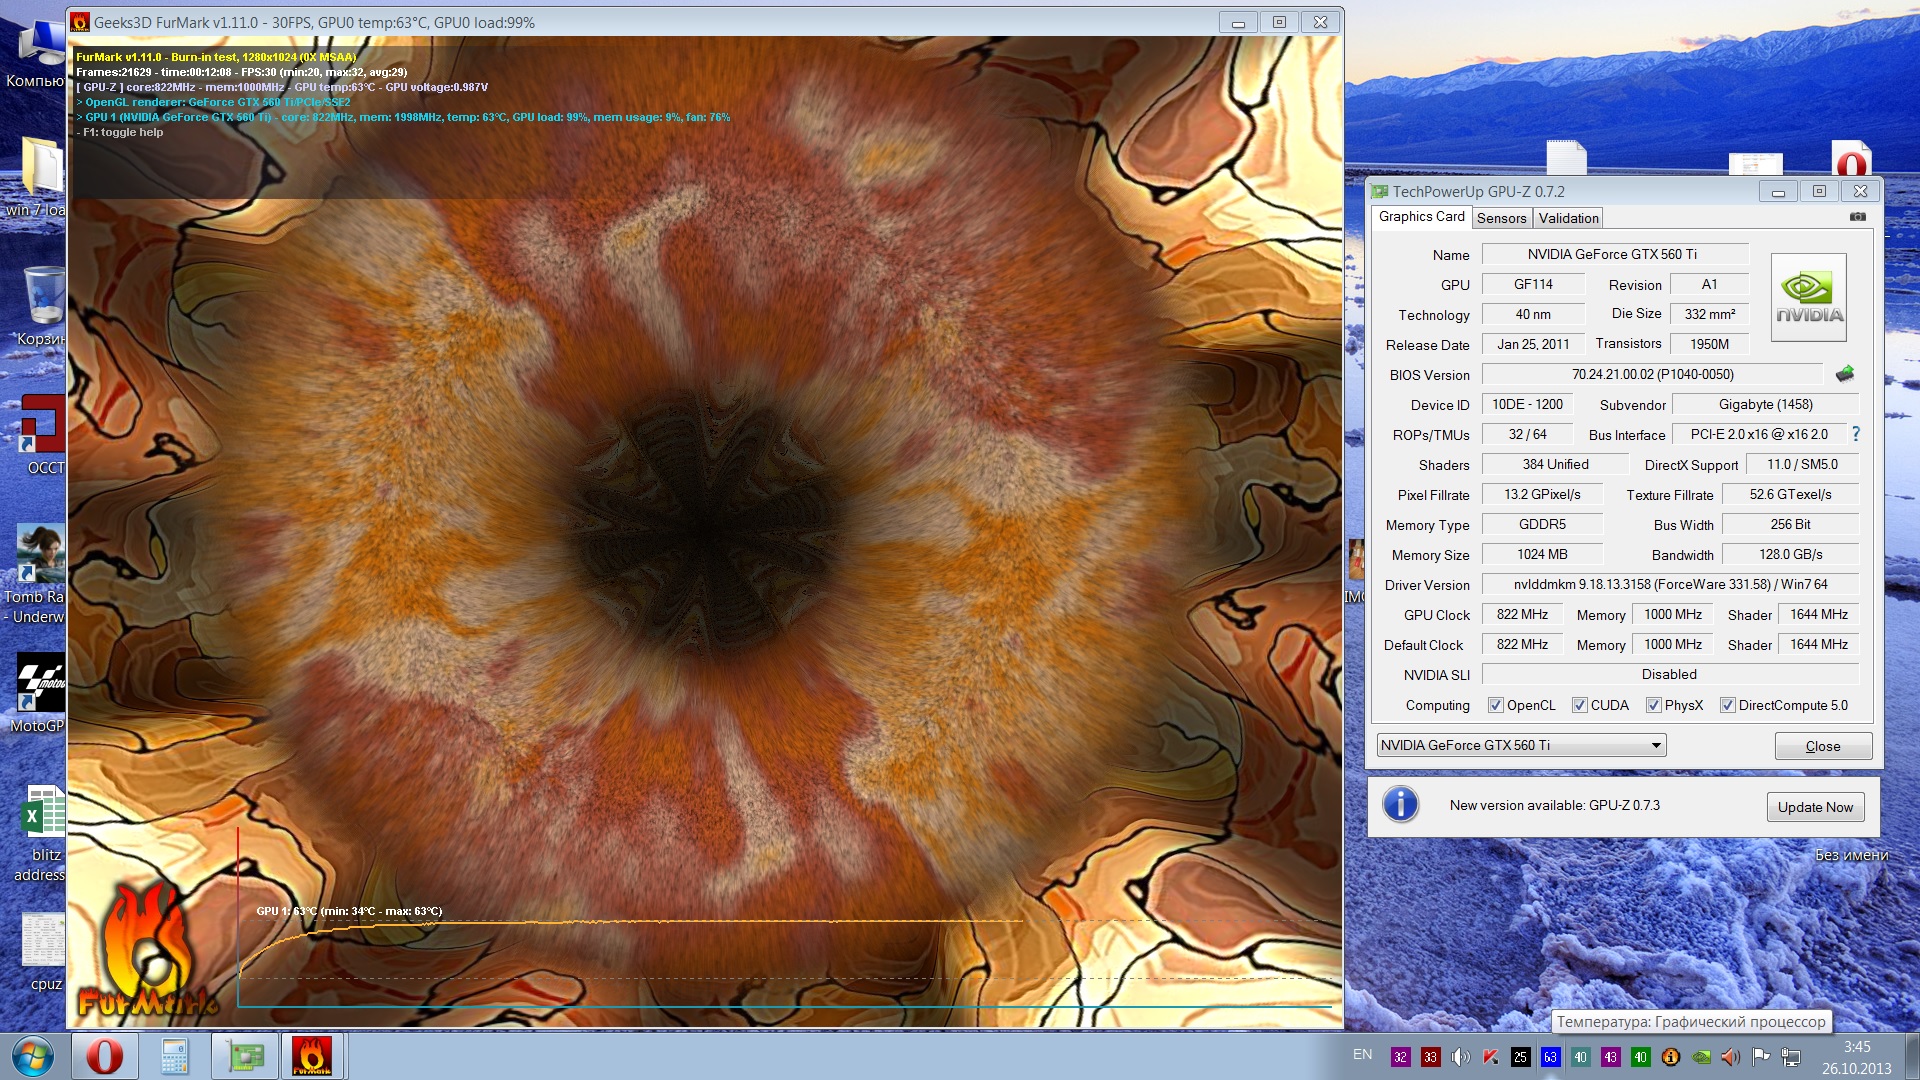Click the blue info icon beside update notice
The height and width of the screenshot is (1080, 1920).
tap(1400, 804)
